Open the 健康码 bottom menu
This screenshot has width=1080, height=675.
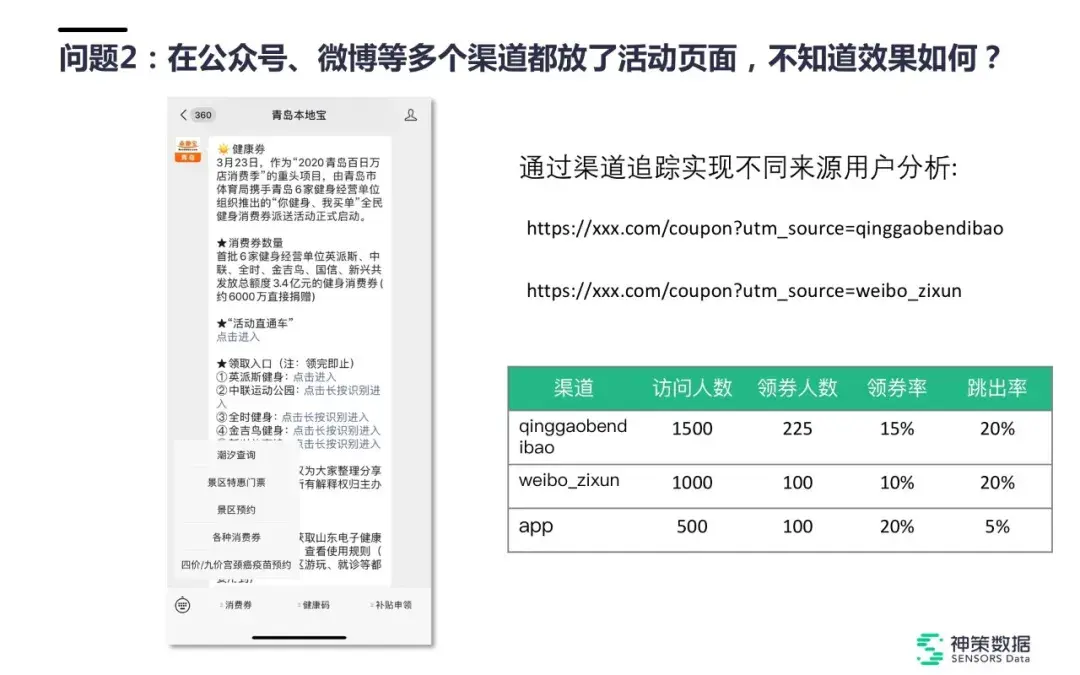pos(313,605)
